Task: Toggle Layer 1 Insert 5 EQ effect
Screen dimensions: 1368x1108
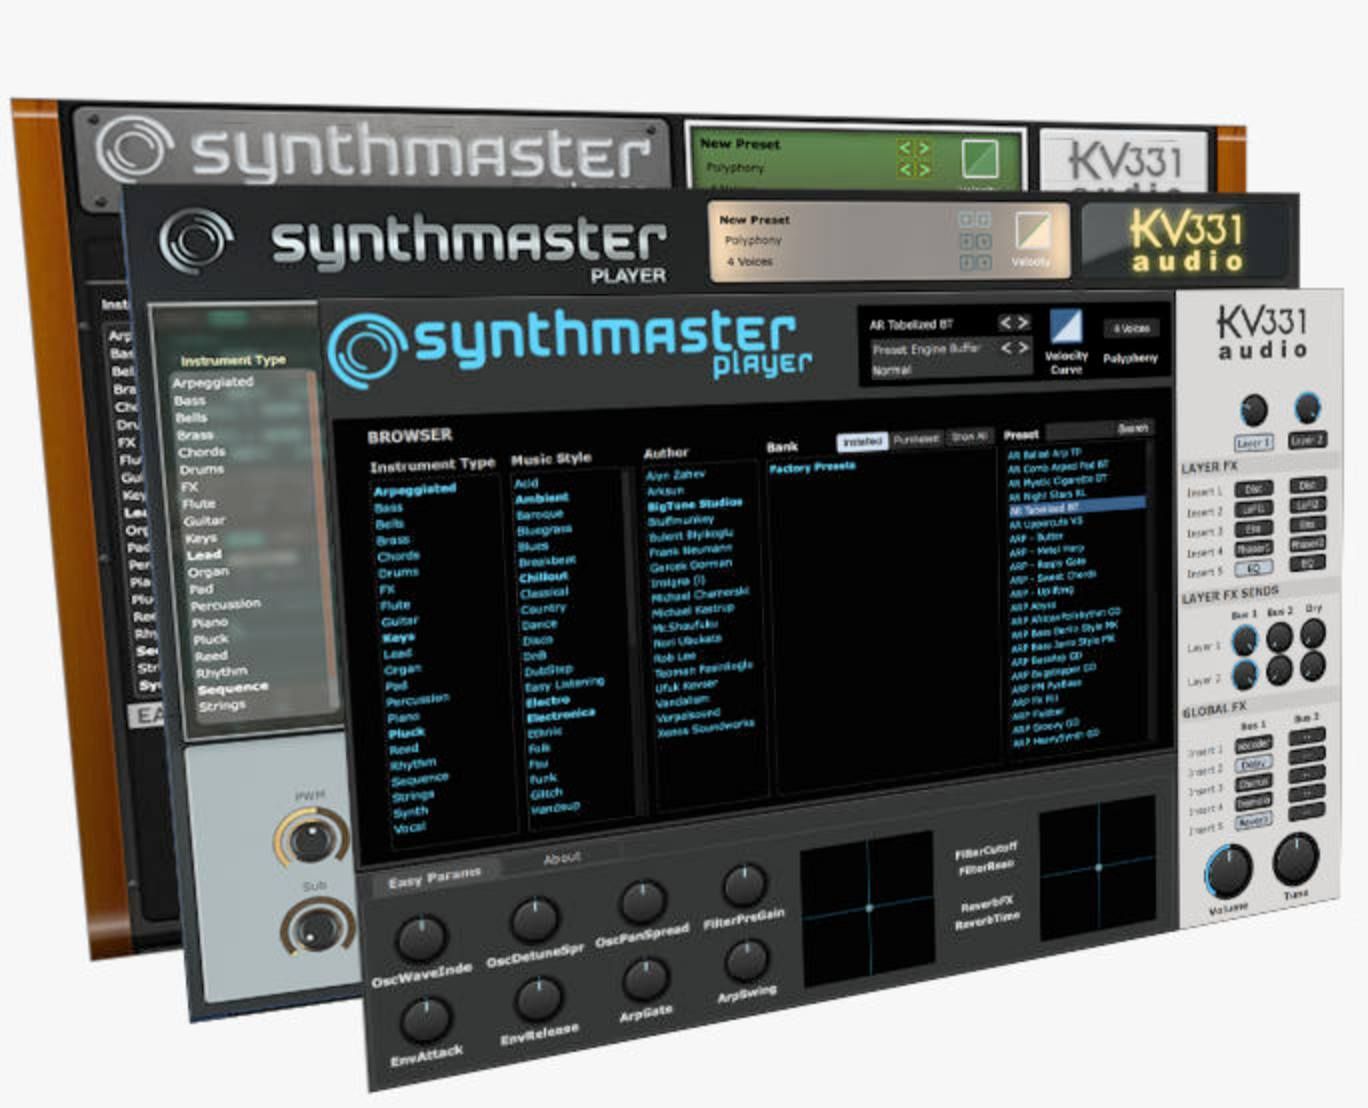Action: (1253, 568)
